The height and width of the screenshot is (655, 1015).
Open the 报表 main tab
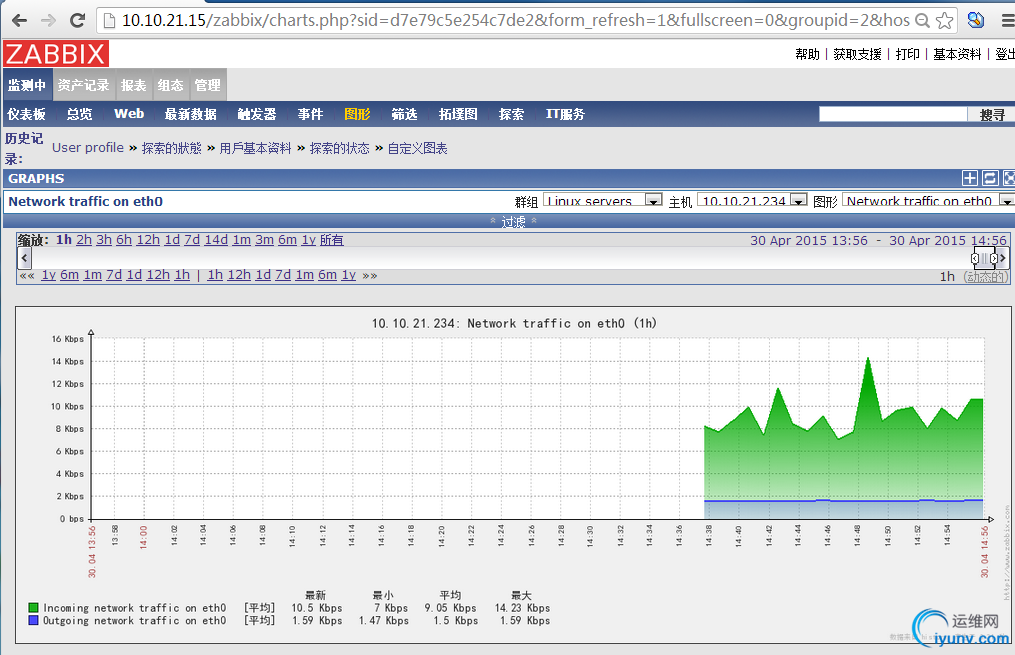coord(133,85)
